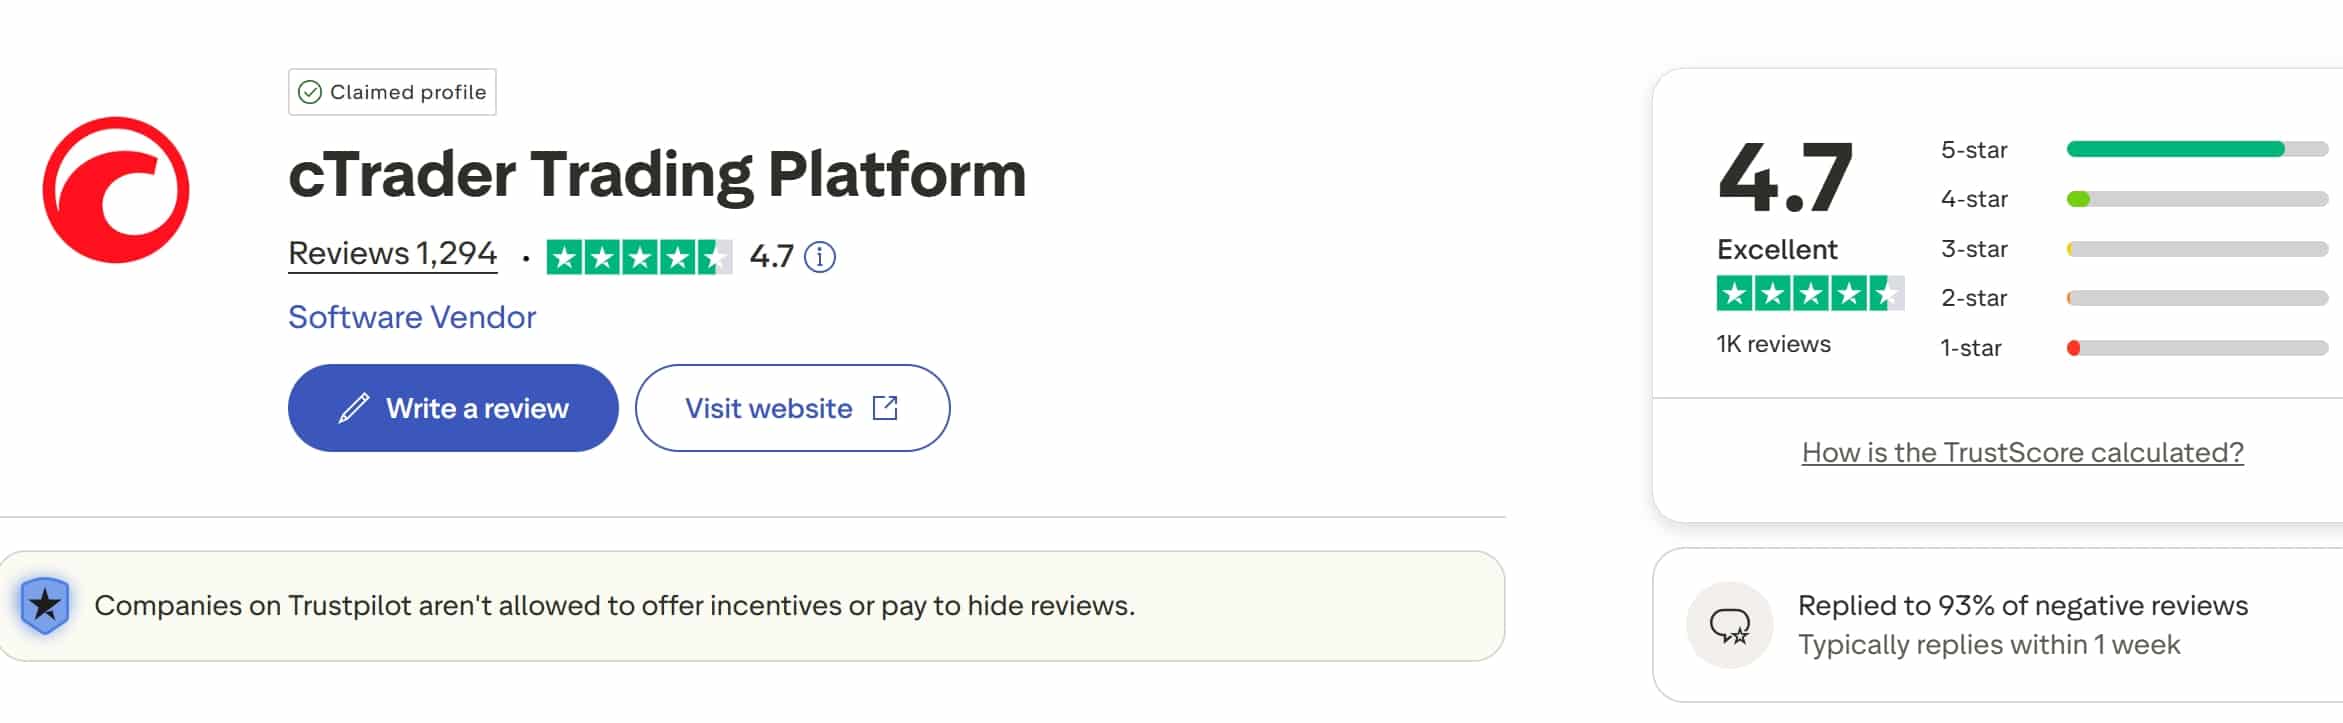
Task: Click the Visit website button
Action: point(792,408)
